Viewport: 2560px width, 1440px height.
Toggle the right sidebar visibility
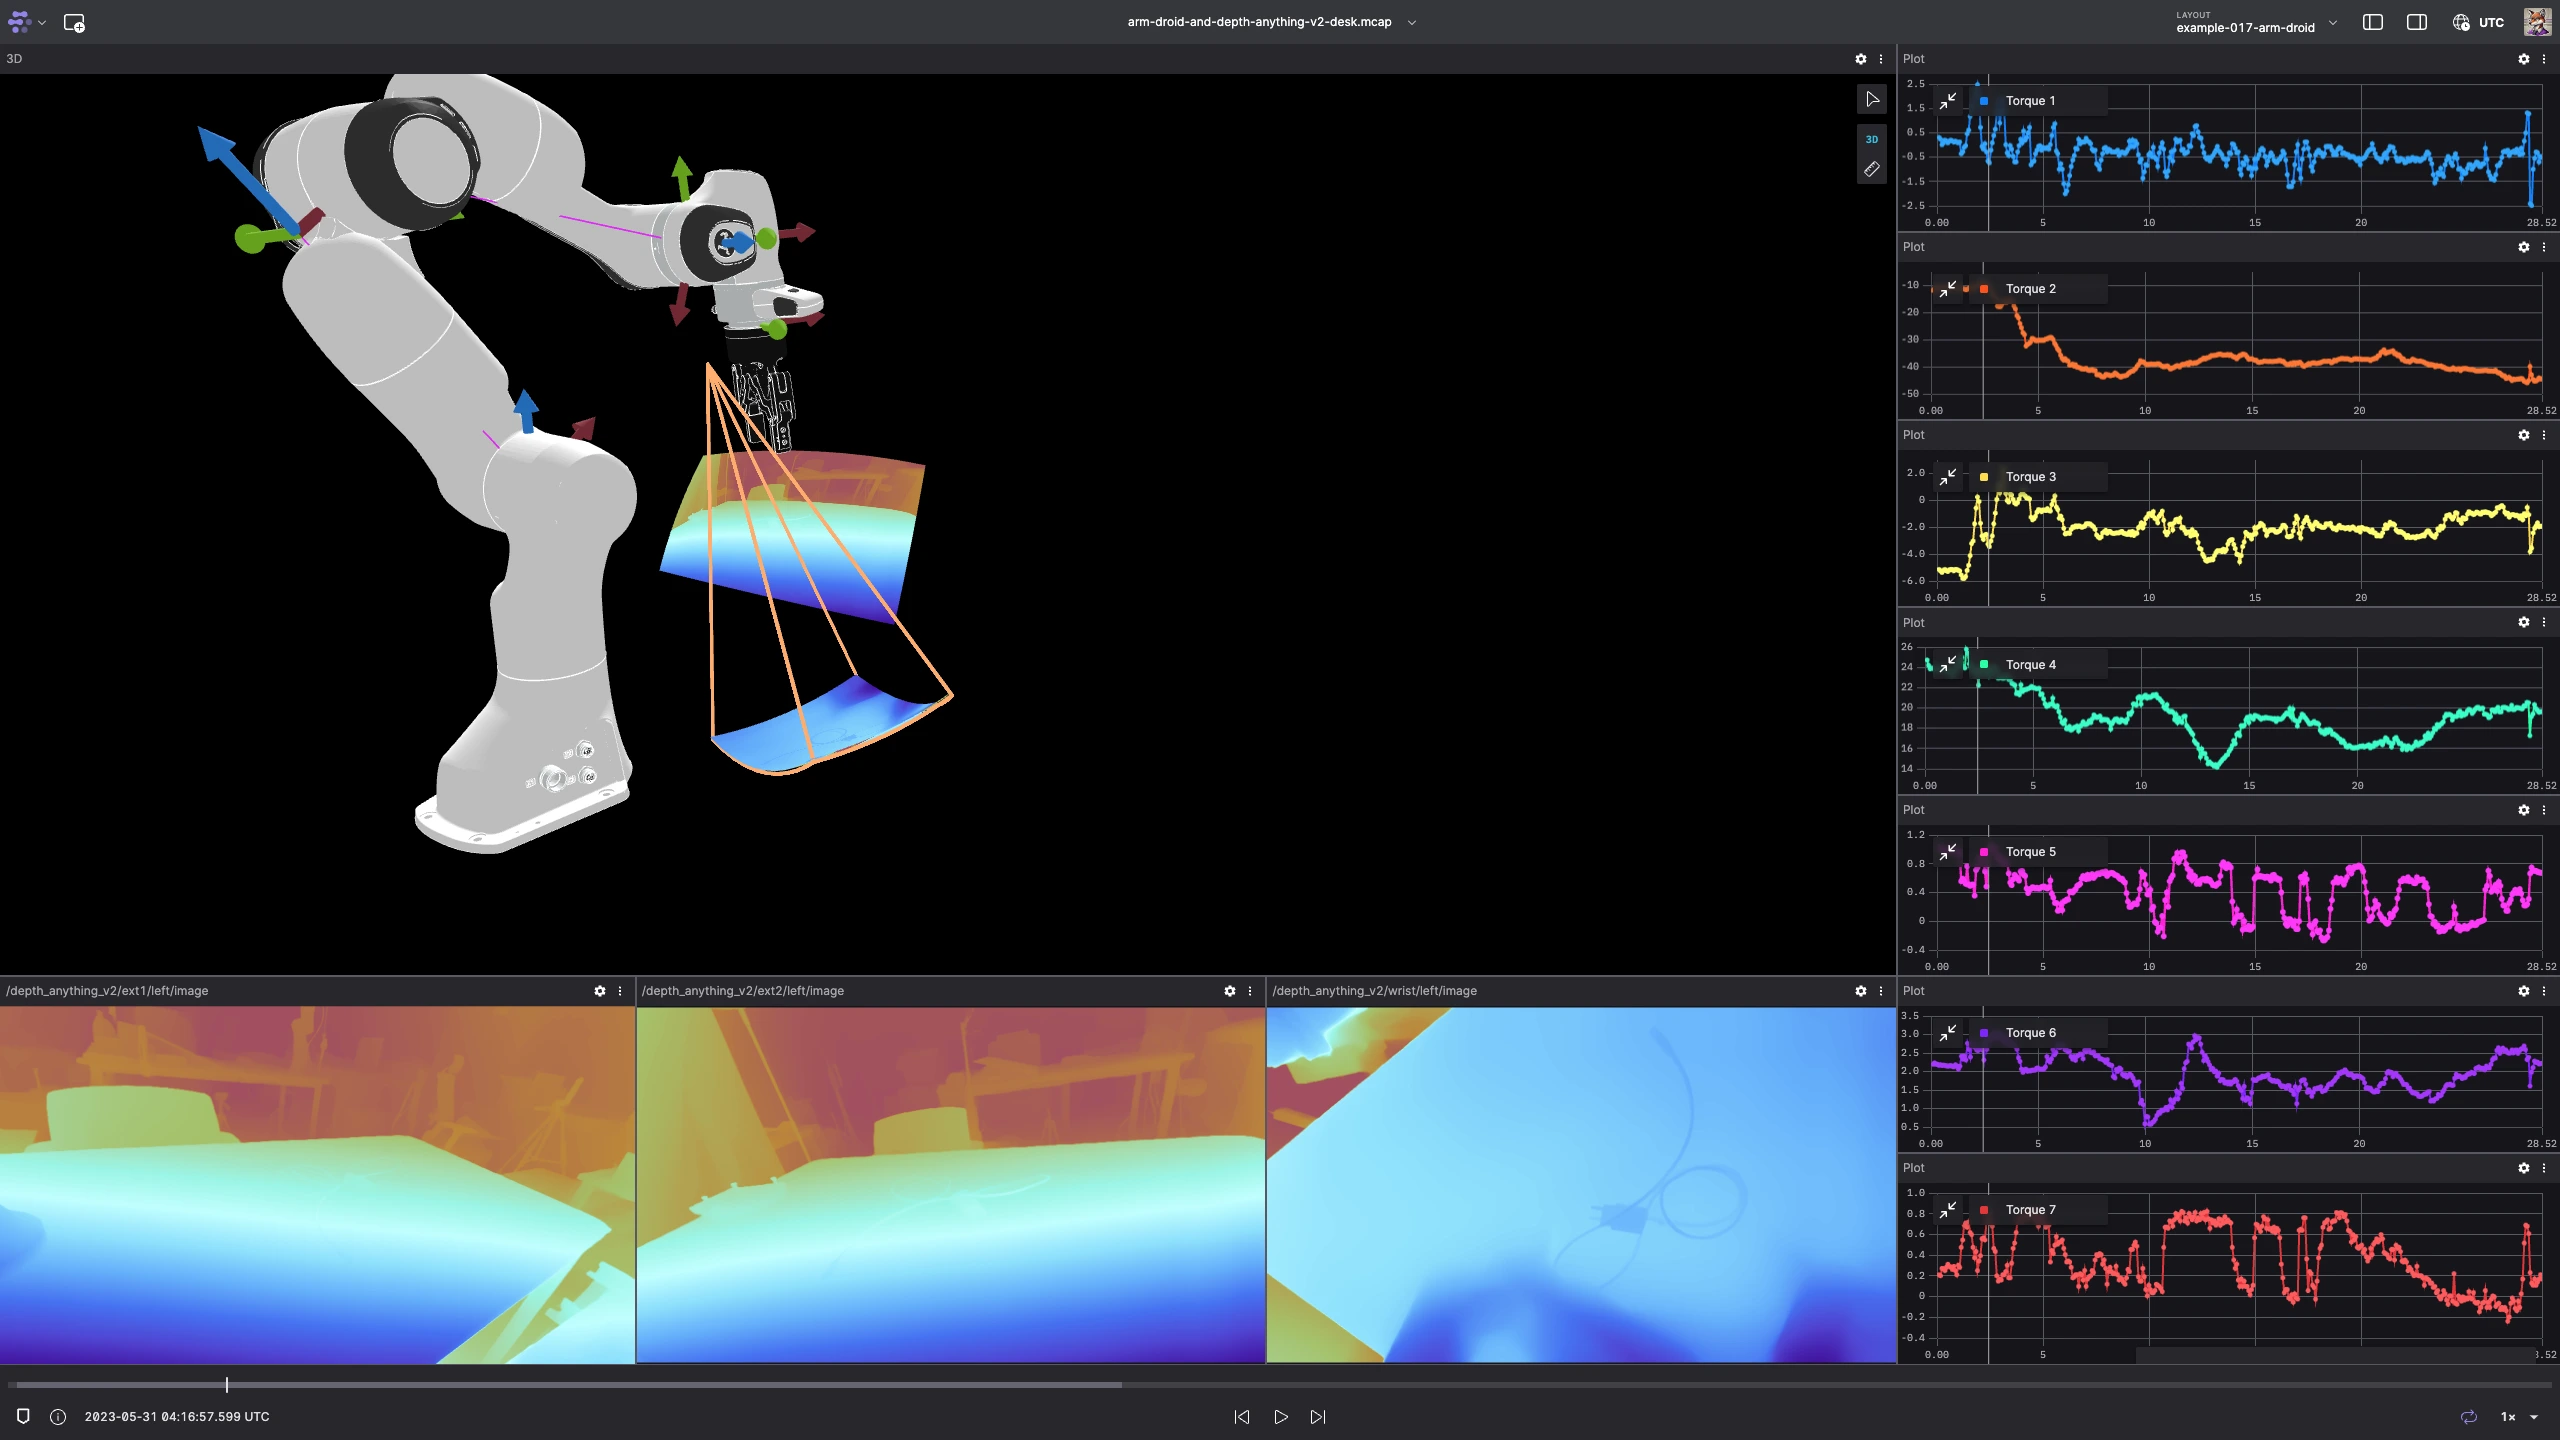click(x=2416, y=22)
